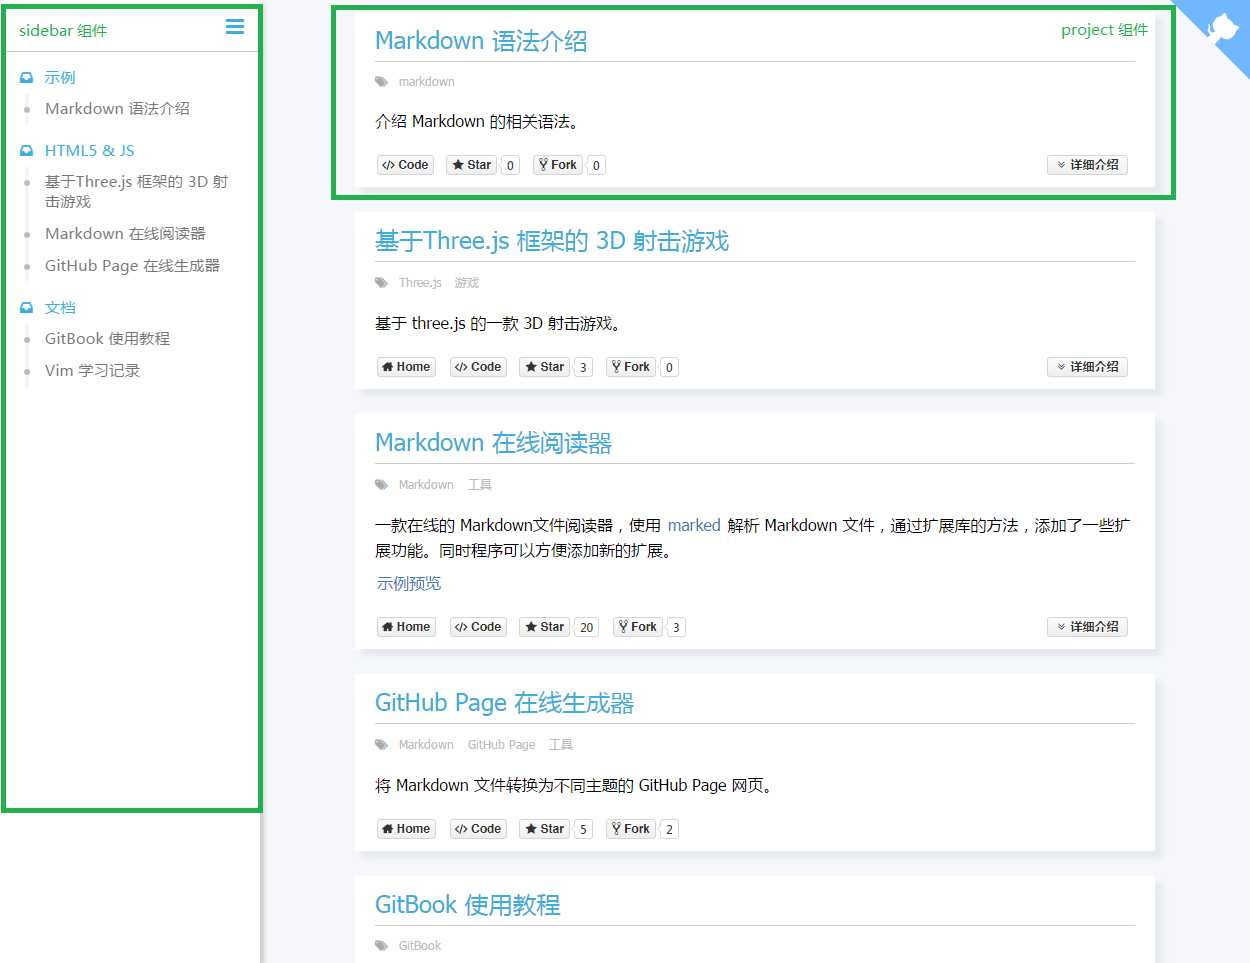Open the Markdown 语法介绍 project title
Image resolution: width=1250 pixels, height=963 pixels.
point(481,41)
